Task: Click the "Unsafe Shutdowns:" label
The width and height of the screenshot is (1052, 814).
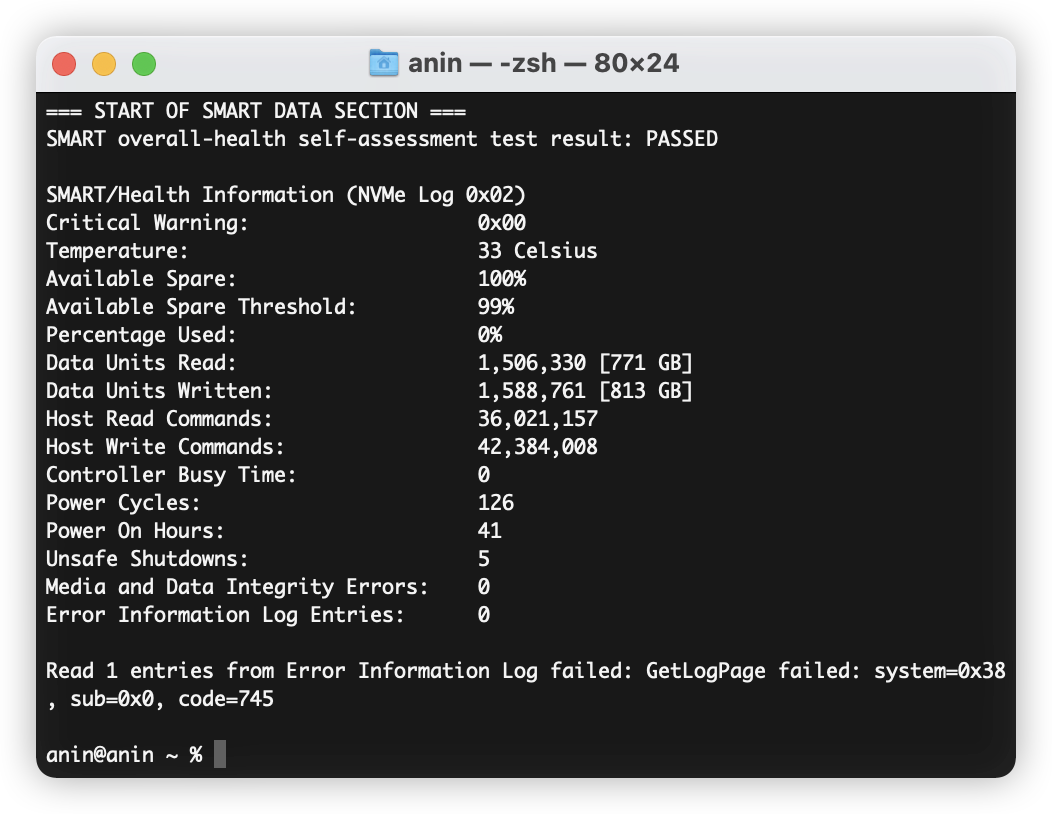Action: point(147,559)
